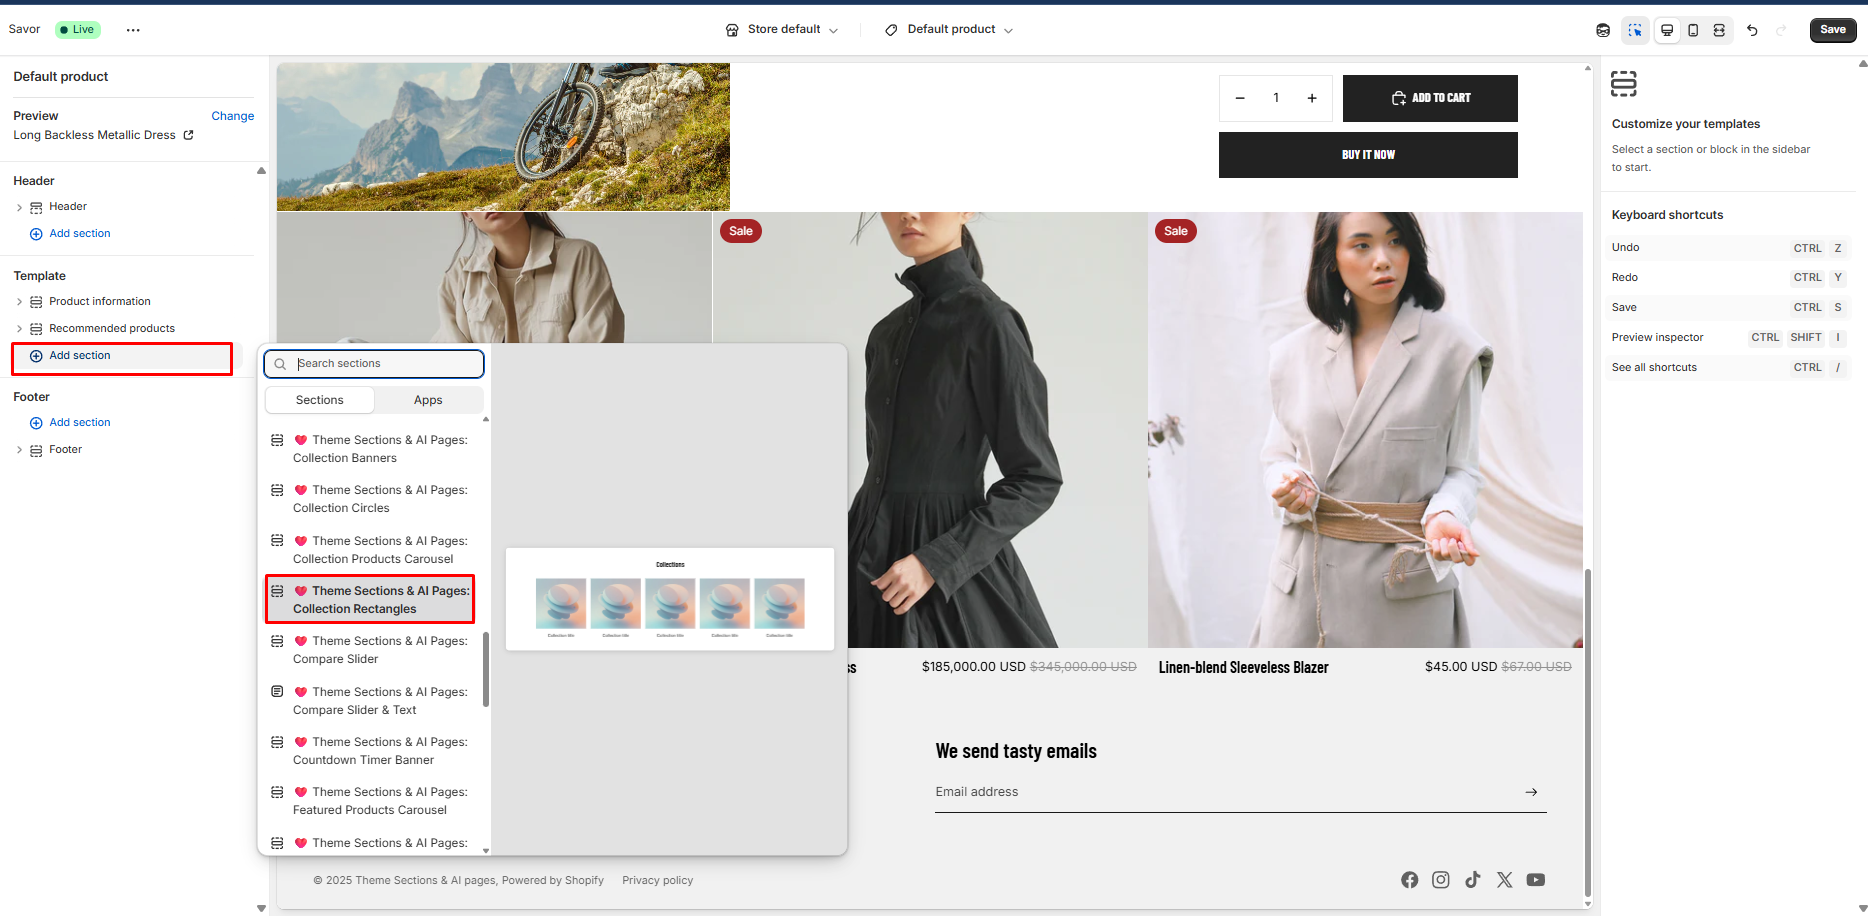The width and height of the screenshot is (1868, 916).
Task: Submit email with the arrow icon
Action: pos(1531,792)
